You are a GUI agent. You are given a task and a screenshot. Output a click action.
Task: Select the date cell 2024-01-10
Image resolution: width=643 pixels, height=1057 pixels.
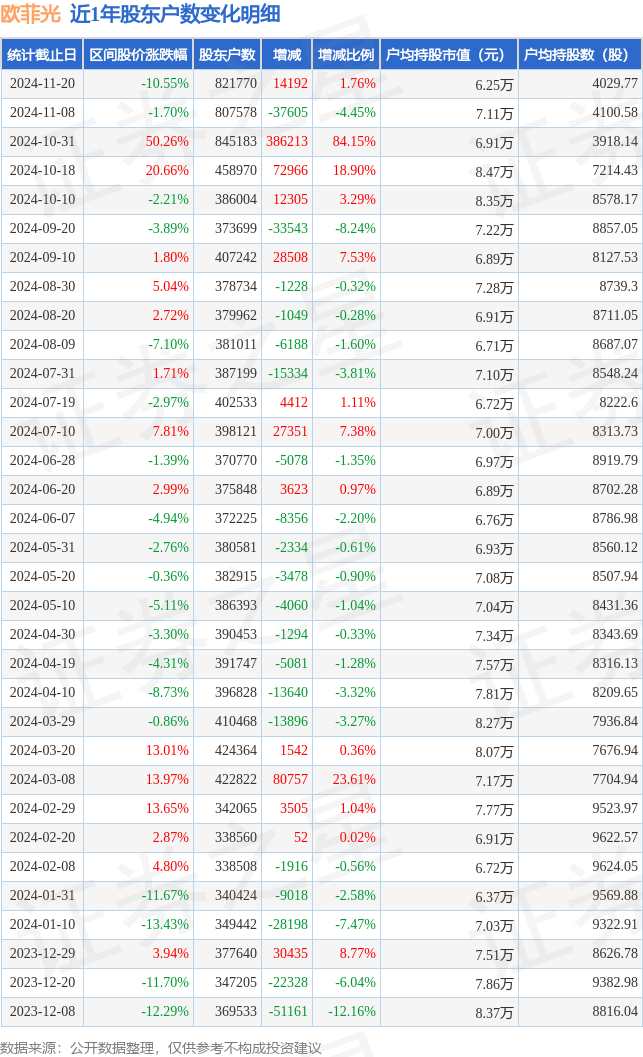tap(42, 924)
